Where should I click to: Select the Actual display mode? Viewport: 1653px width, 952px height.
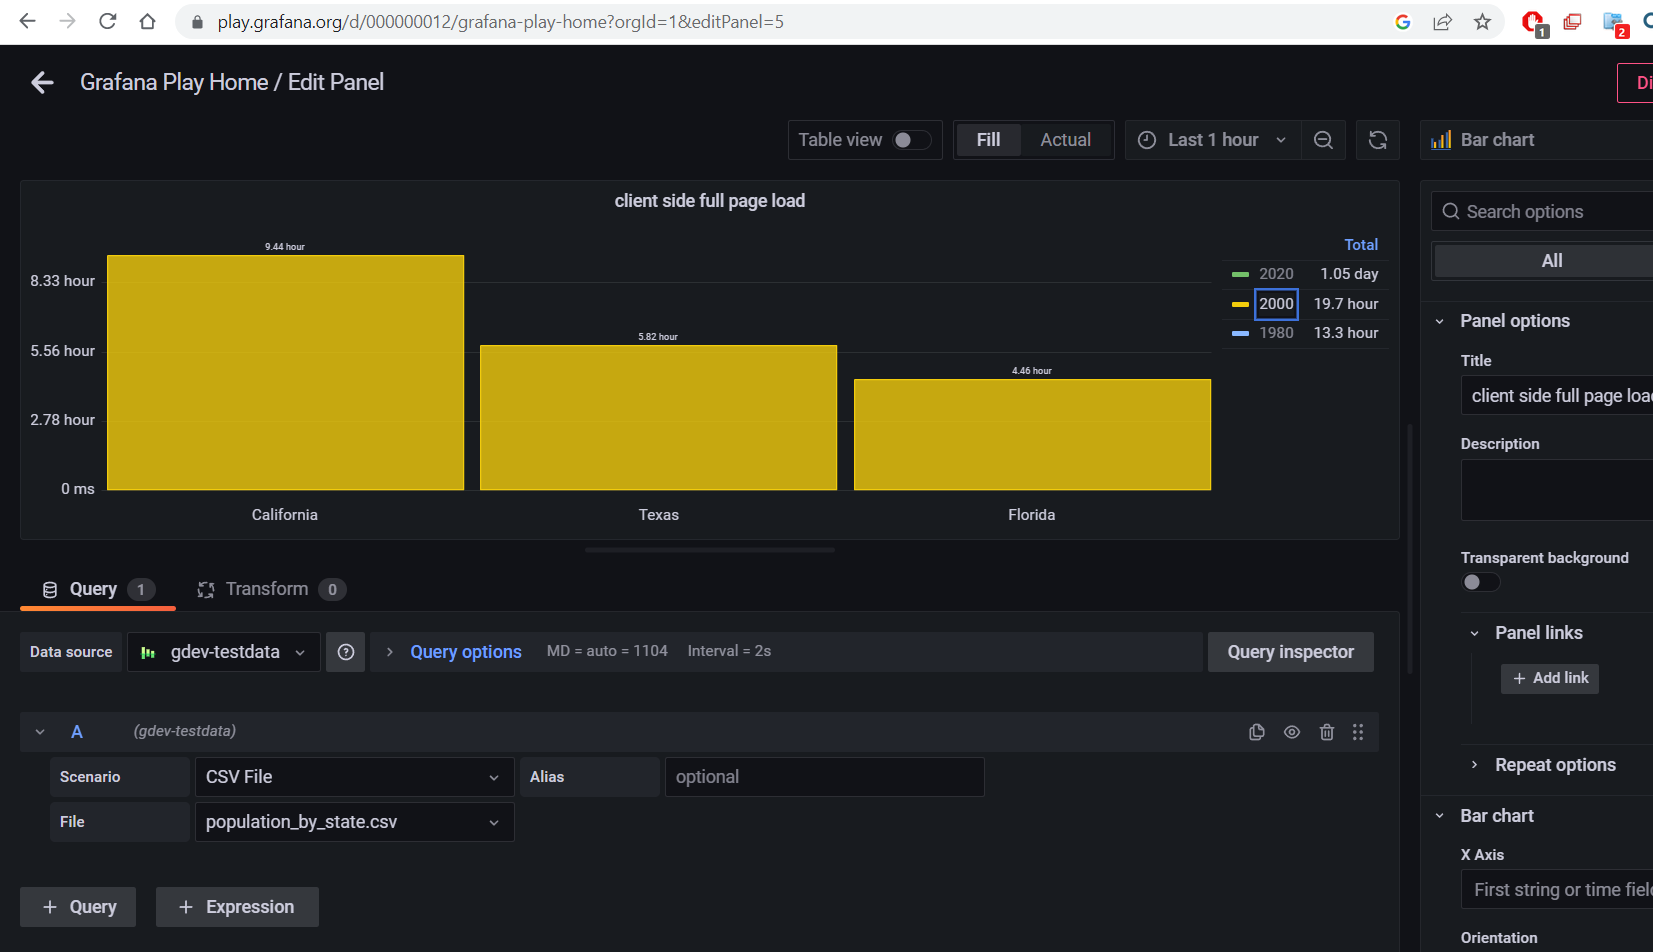click(1065, 139)
